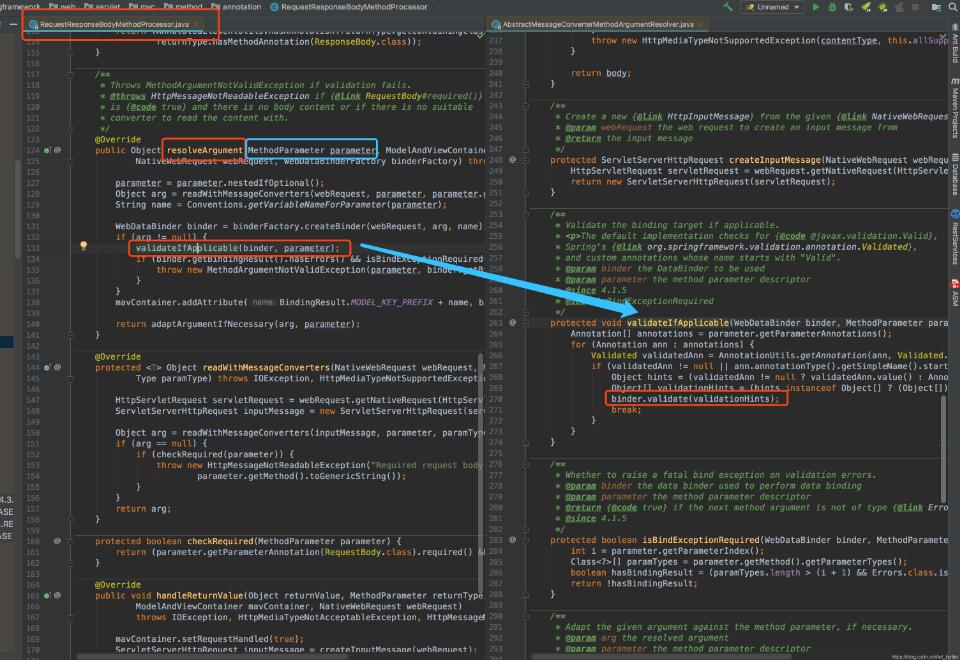Open the Maven Projects side panel
960x660 pixels.
point(953,110)
